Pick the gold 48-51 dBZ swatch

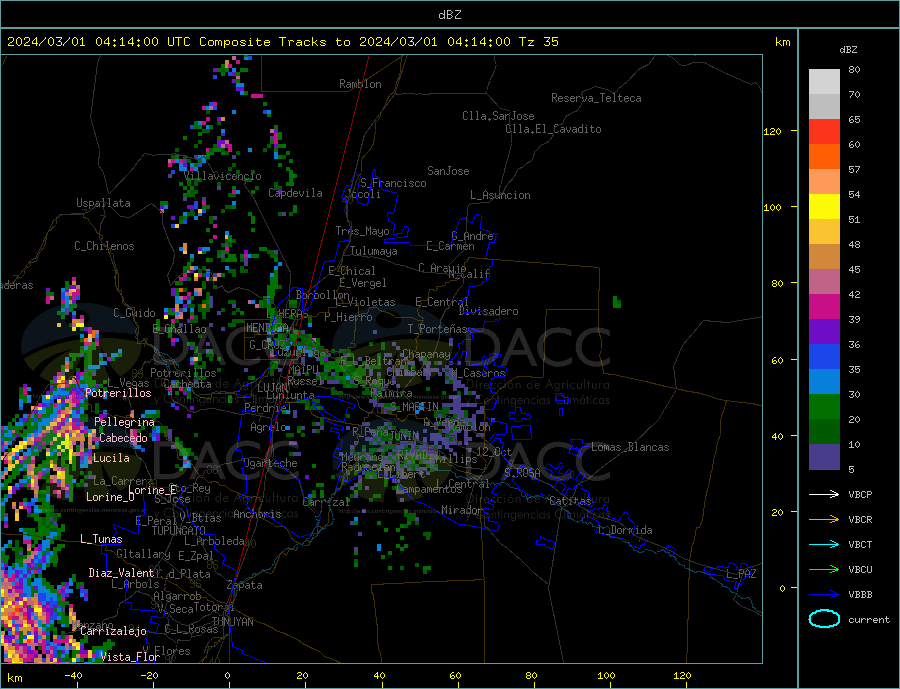tap(824, 232)
